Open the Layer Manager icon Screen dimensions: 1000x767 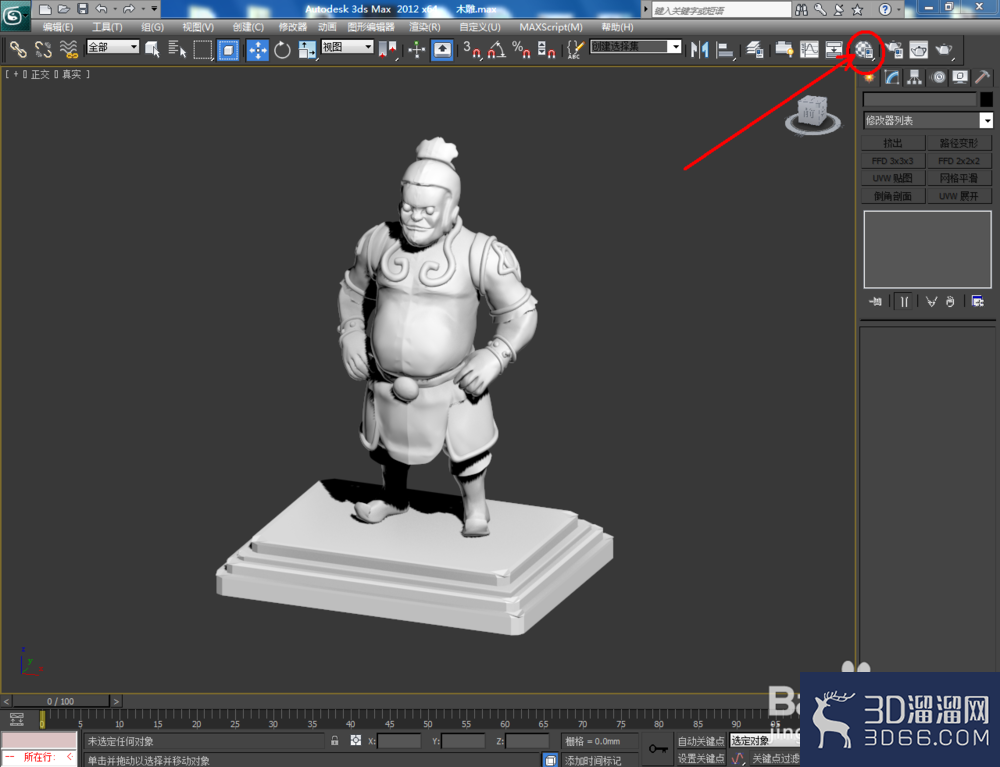coord(755,50)
